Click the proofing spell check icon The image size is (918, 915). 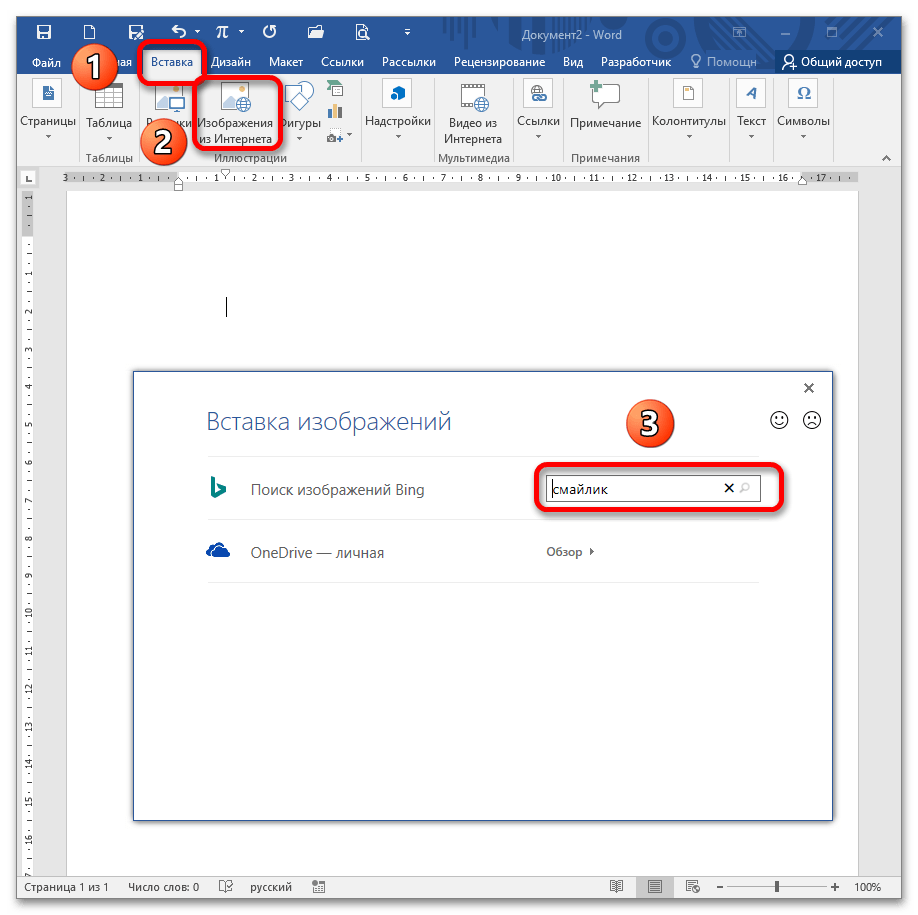[x=225, y=886]
